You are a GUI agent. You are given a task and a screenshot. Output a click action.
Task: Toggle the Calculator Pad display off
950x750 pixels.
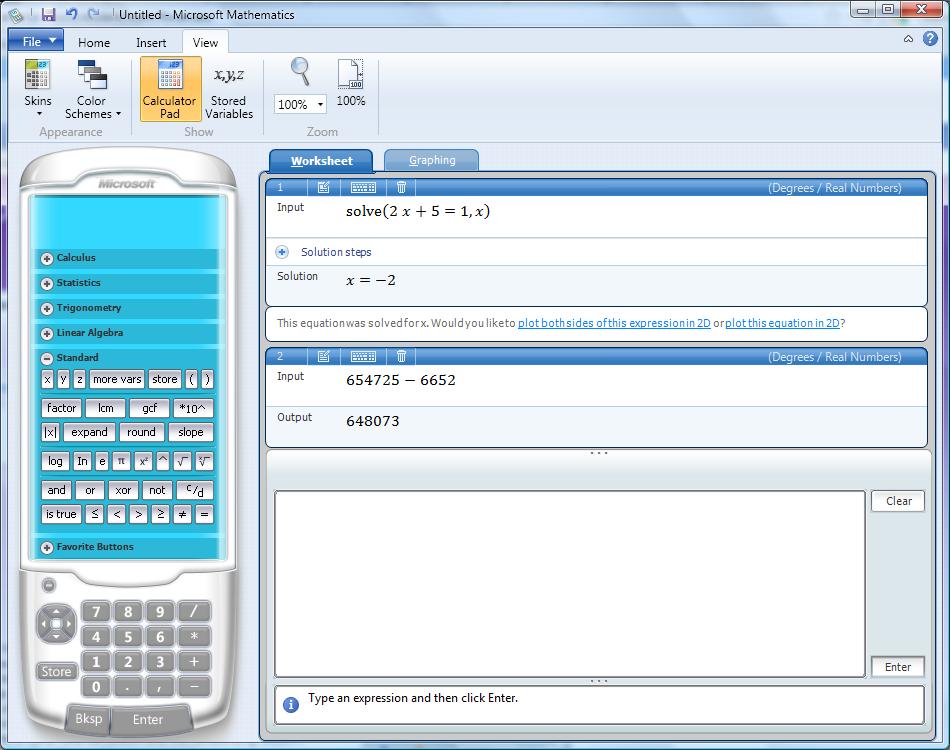click(169, 88)
